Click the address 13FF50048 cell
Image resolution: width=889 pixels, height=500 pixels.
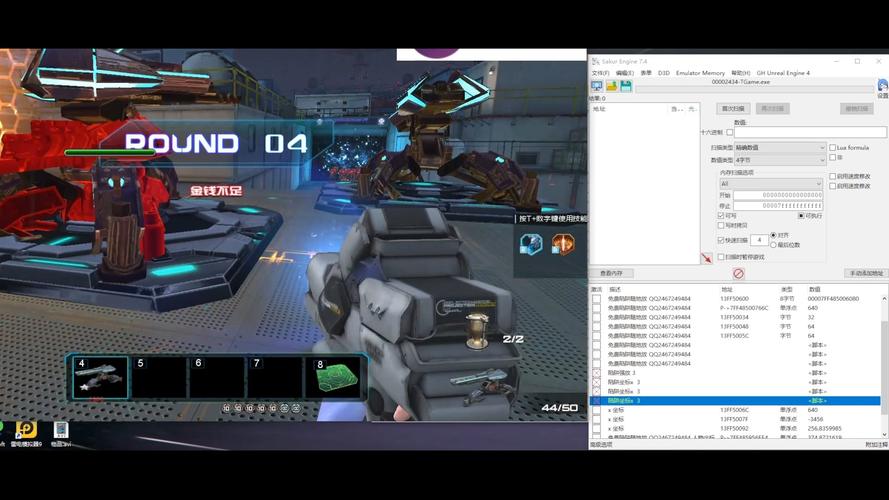(x=734, y=327)
